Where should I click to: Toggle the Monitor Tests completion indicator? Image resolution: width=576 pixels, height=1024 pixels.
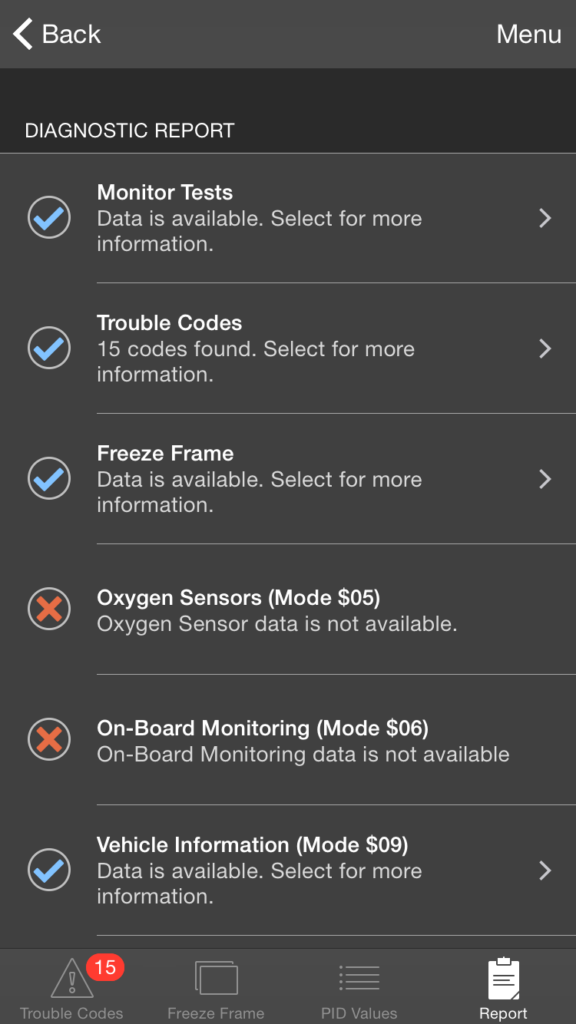pyautogui.click(x=48, y=218)
